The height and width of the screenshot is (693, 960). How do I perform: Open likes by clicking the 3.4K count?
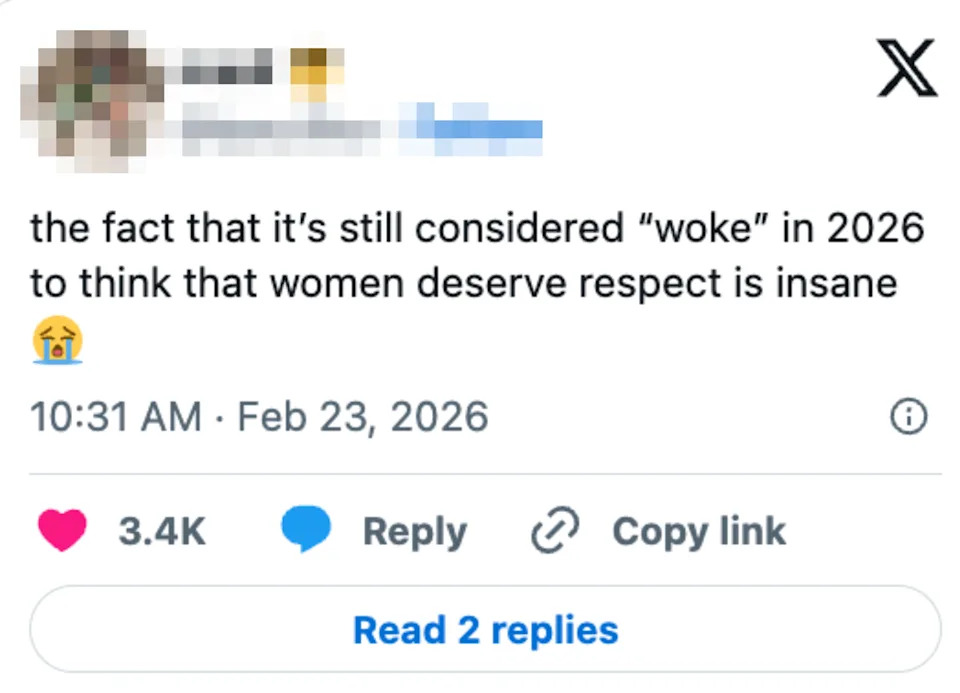pyautogui.click(x=163, y=531)
